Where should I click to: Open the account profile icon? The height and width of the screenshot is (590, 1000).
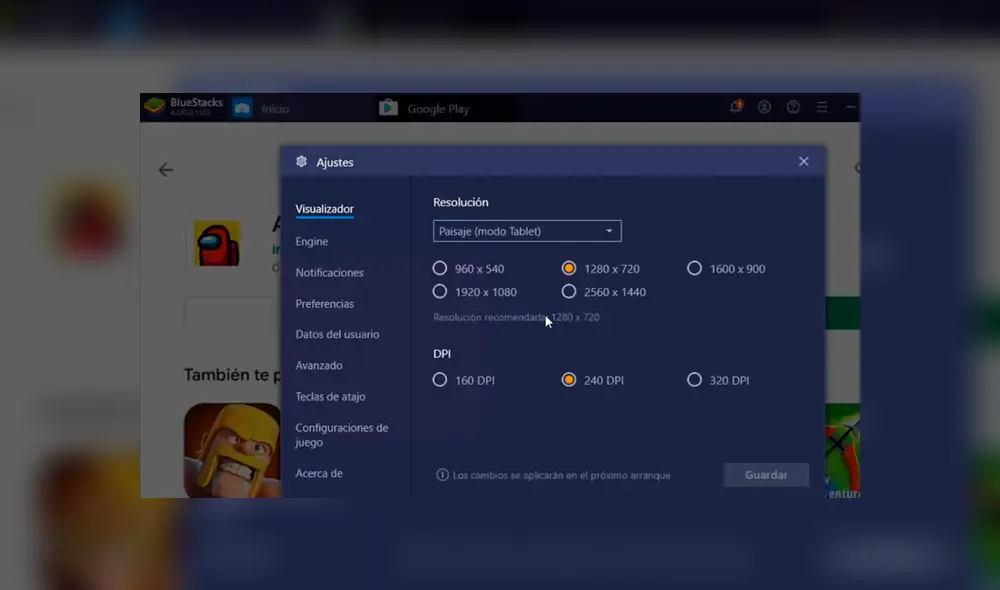(x=764, y=106)
